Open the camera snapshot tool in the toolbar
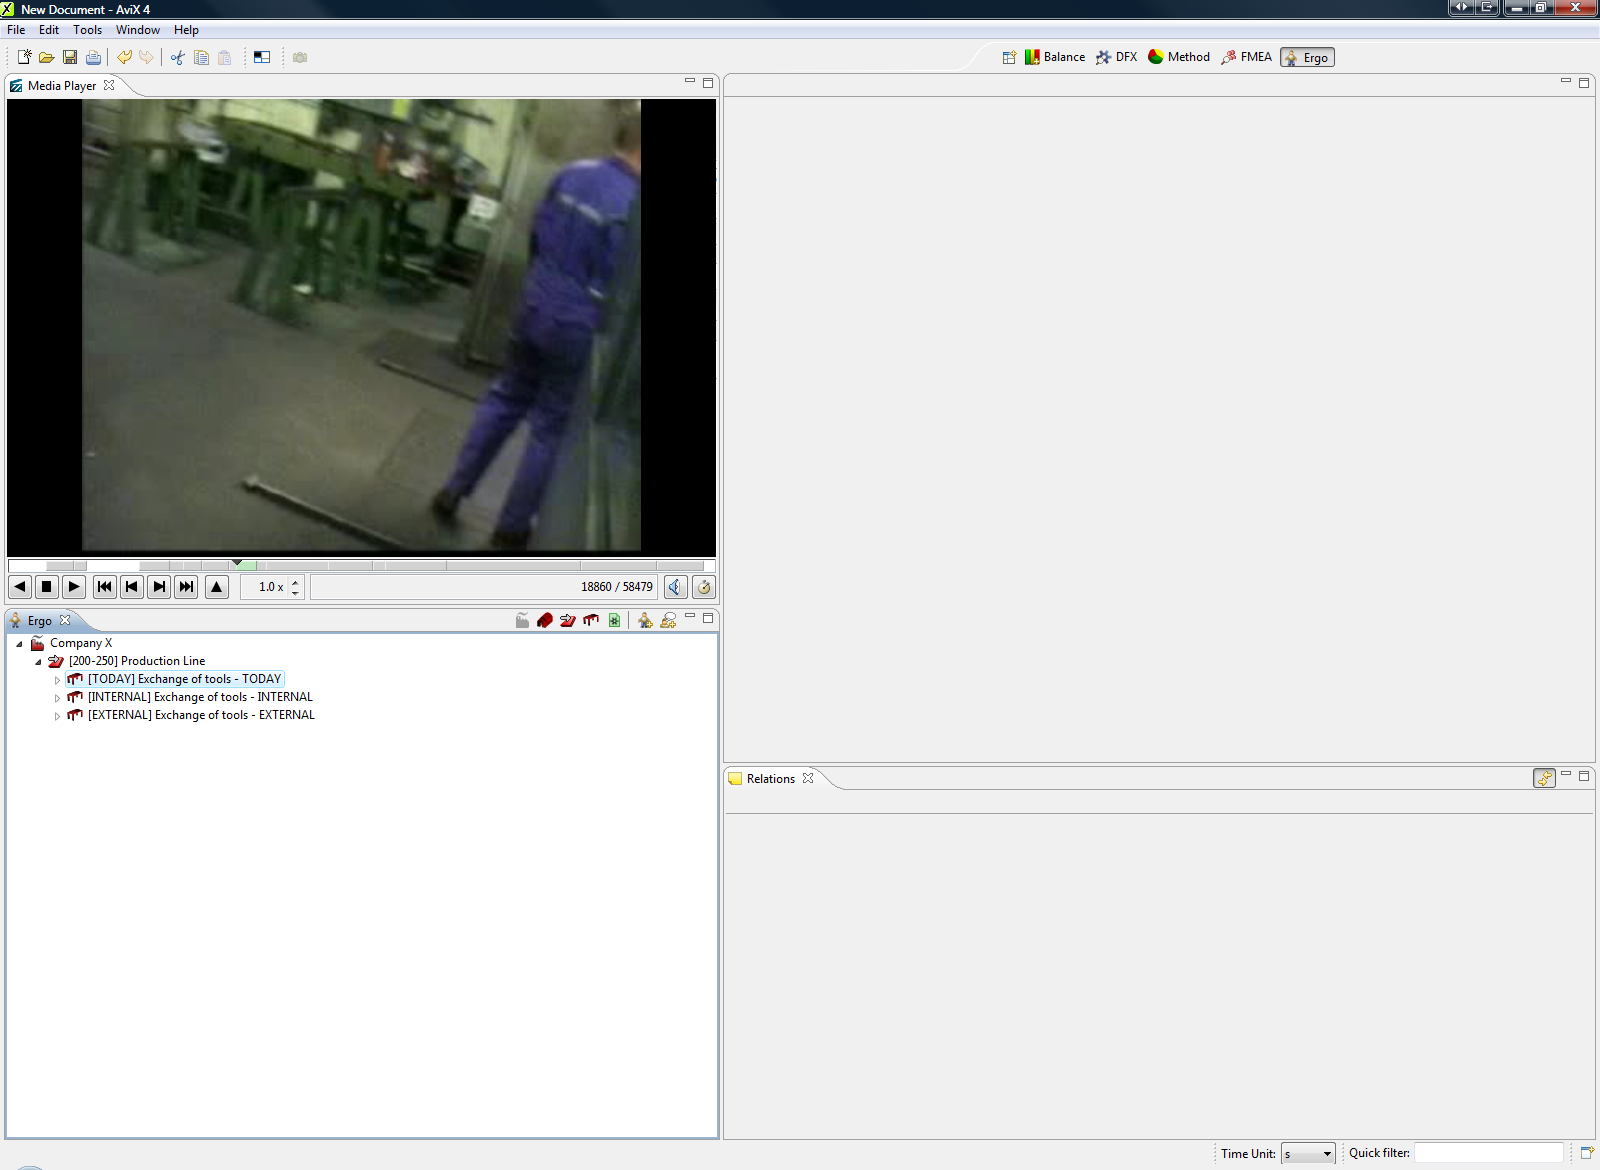1600x1170 pixels. [x=300, y=57]
